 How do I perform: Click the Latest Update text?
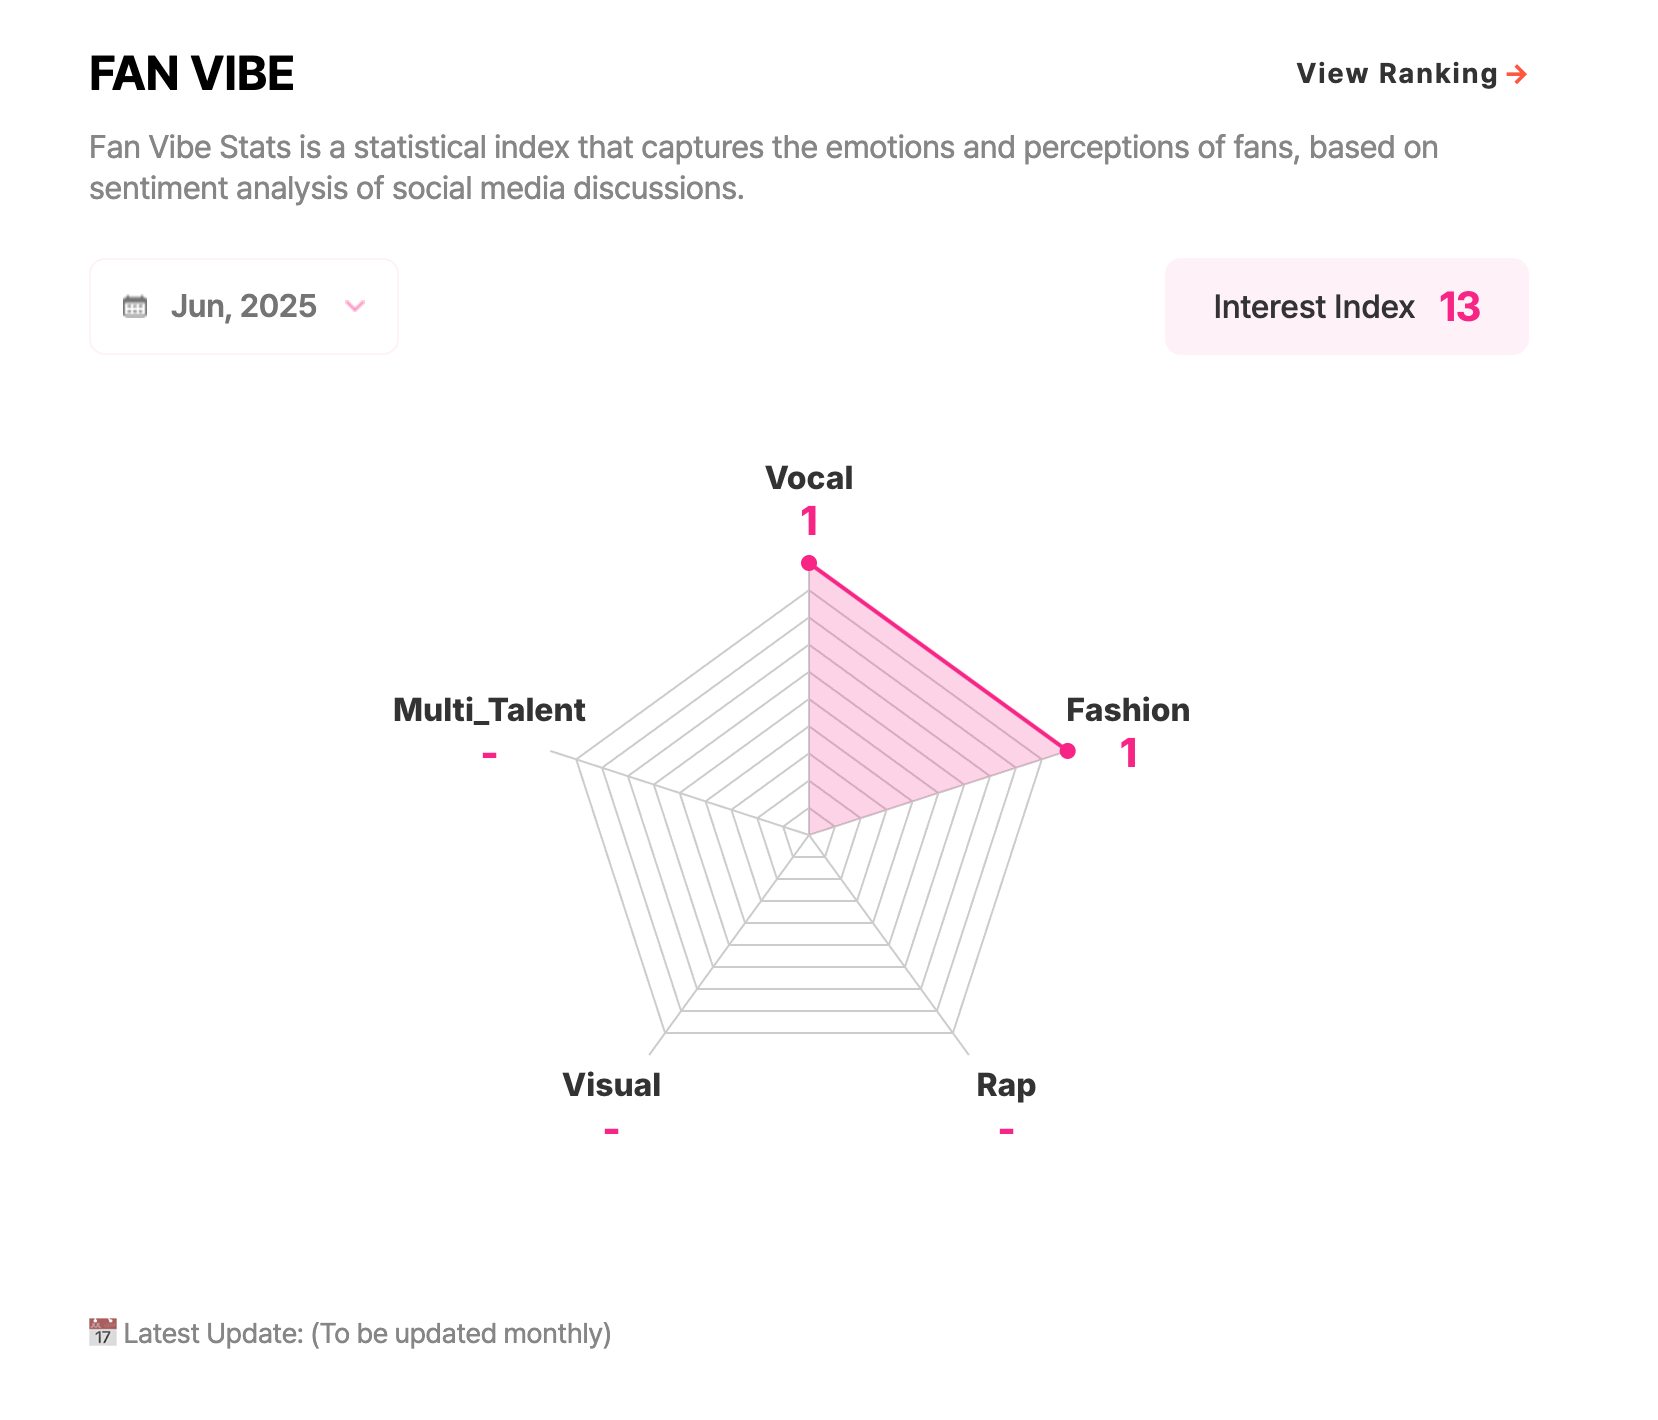367,1334
